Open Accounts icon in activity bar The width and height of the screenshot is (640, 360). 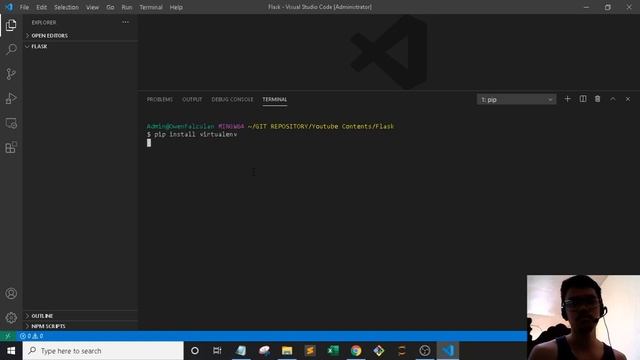point(11,293)
